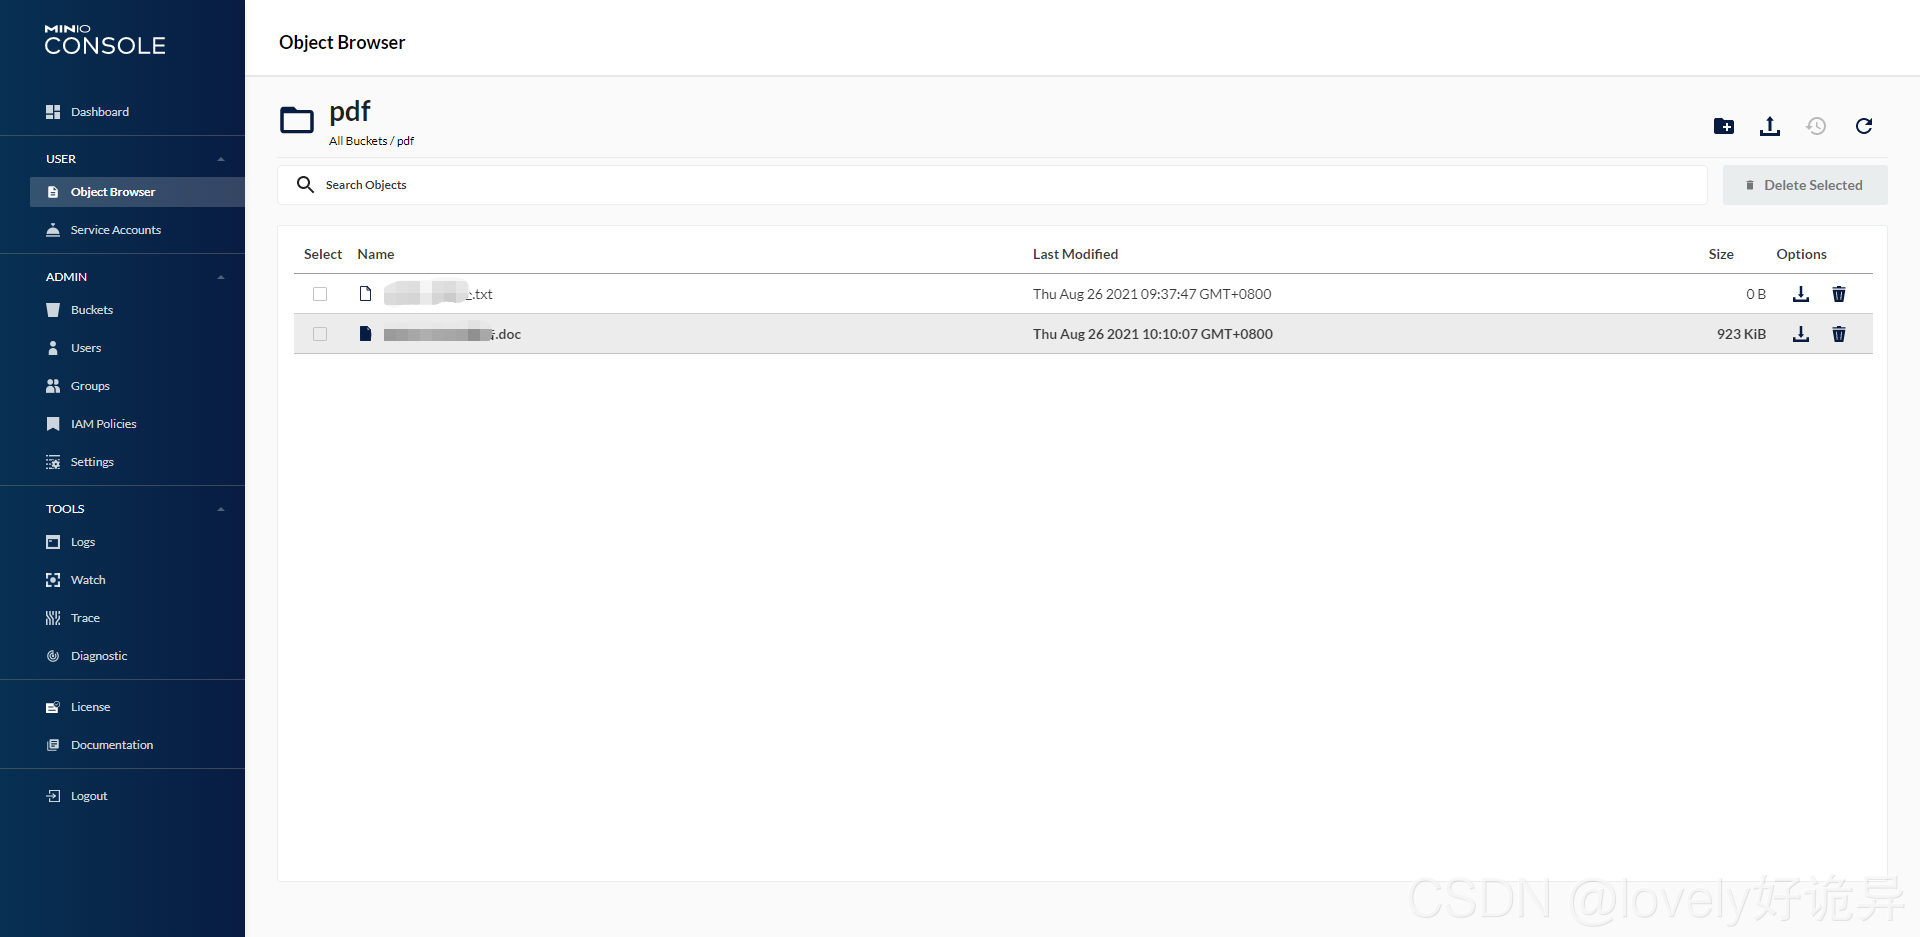Download the .doc file
The width and height of the screenshot is (1920, 937).
[x=1801, y=334]
